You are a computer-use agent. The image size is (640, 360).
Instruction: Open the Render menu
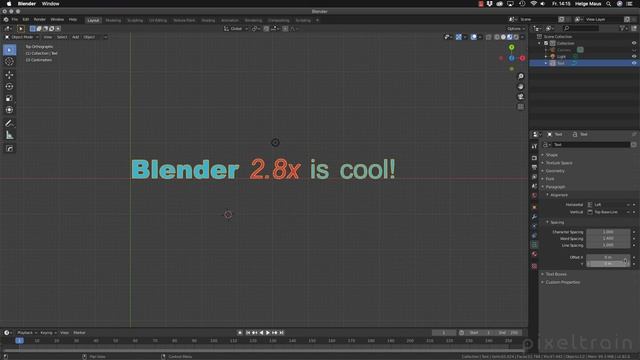[x=40, y=20]
